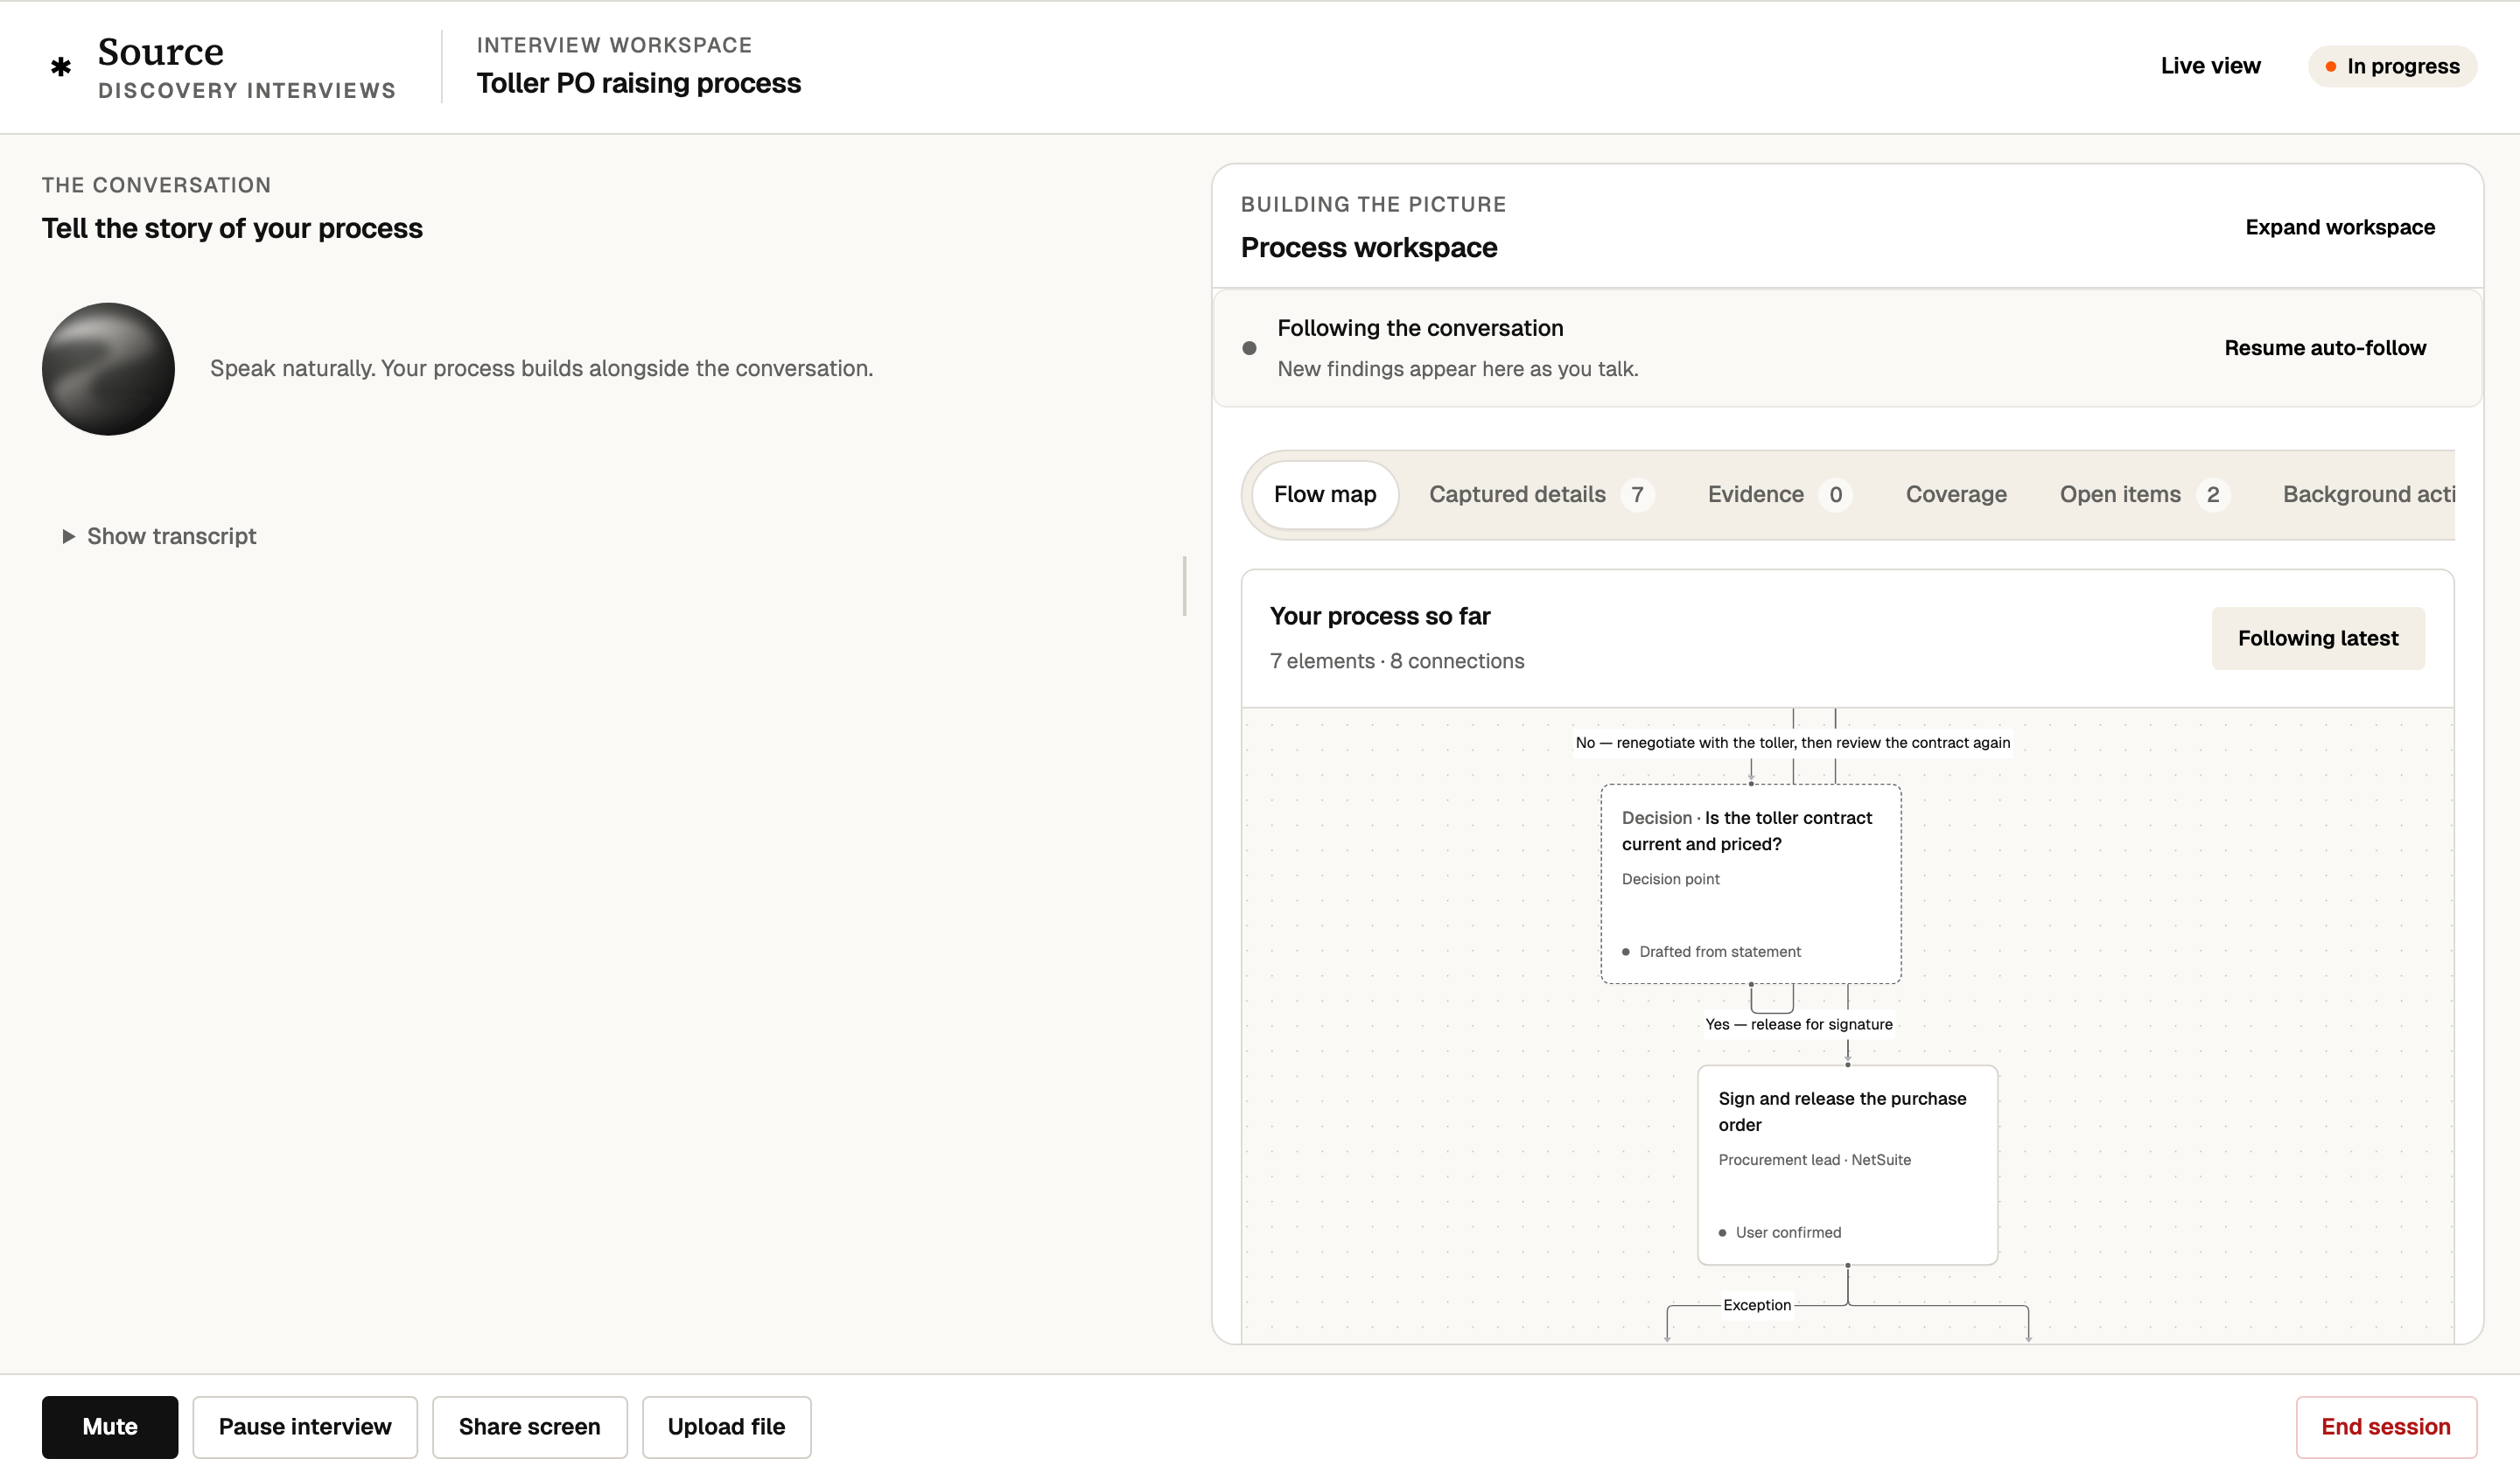Open the Background activity tab
2520x1480 pixels.
click(x=2368, y=494)
